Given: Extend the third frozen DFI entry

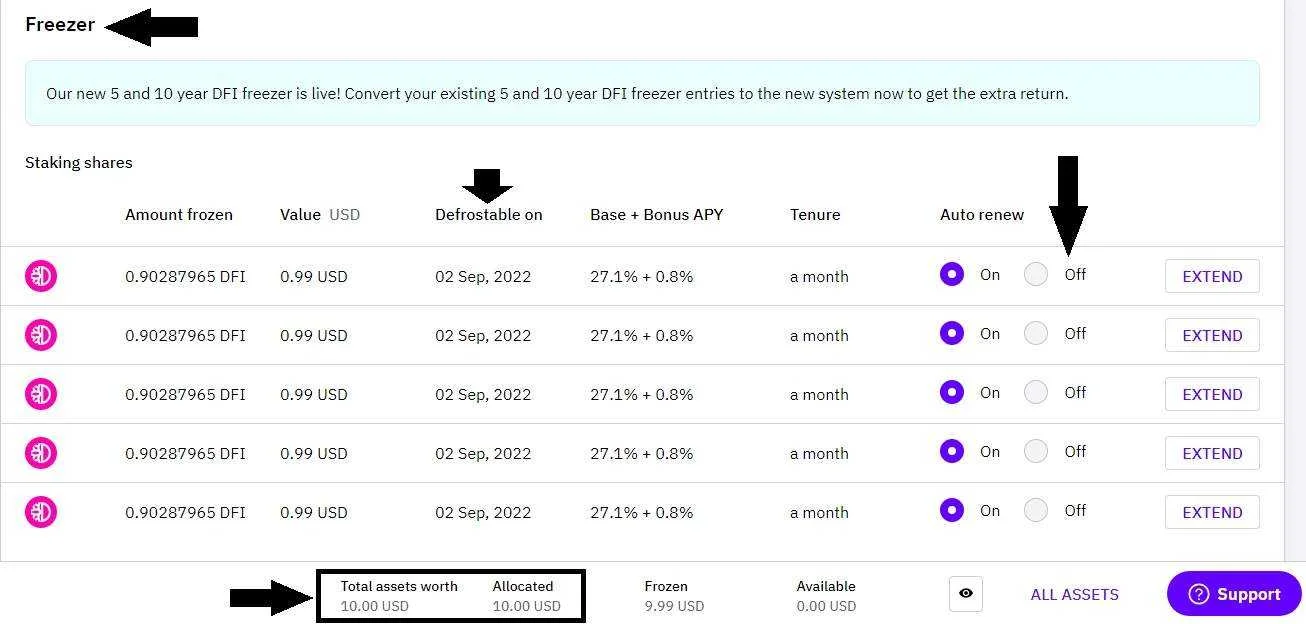Looking at the screenshot, I should 1212,394.
